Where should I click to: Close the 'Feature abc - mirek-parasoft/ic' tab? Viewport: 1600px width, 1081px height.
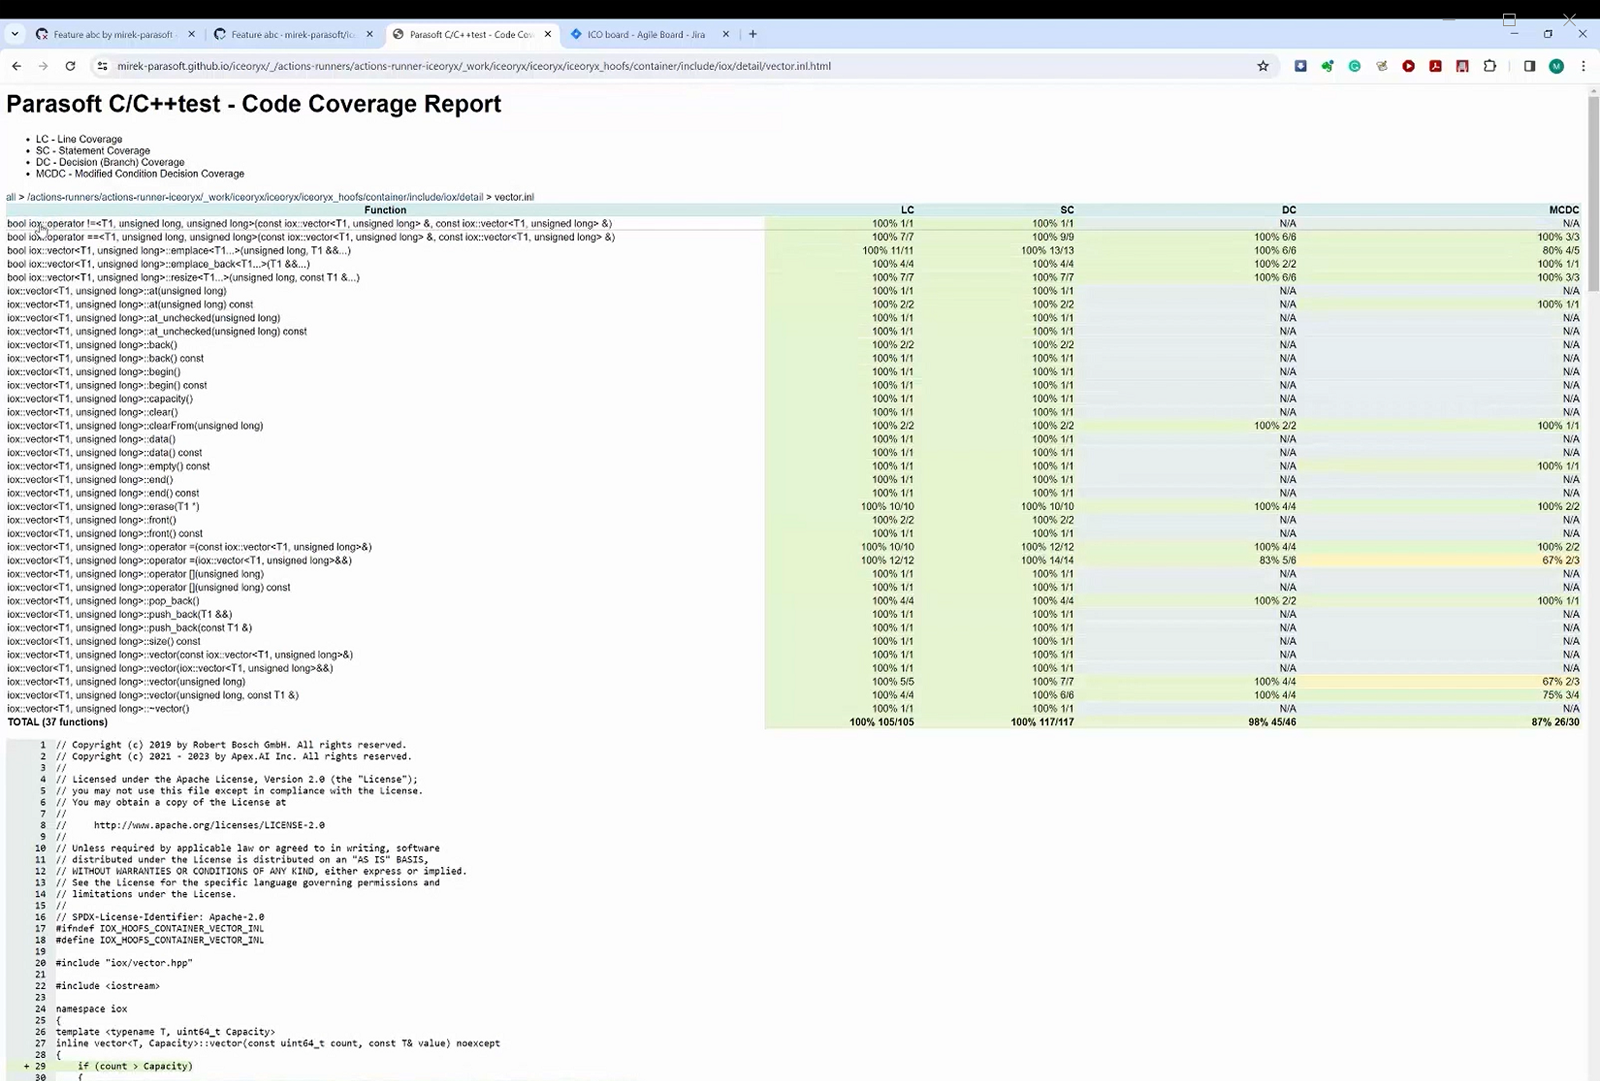click(370, 34)
